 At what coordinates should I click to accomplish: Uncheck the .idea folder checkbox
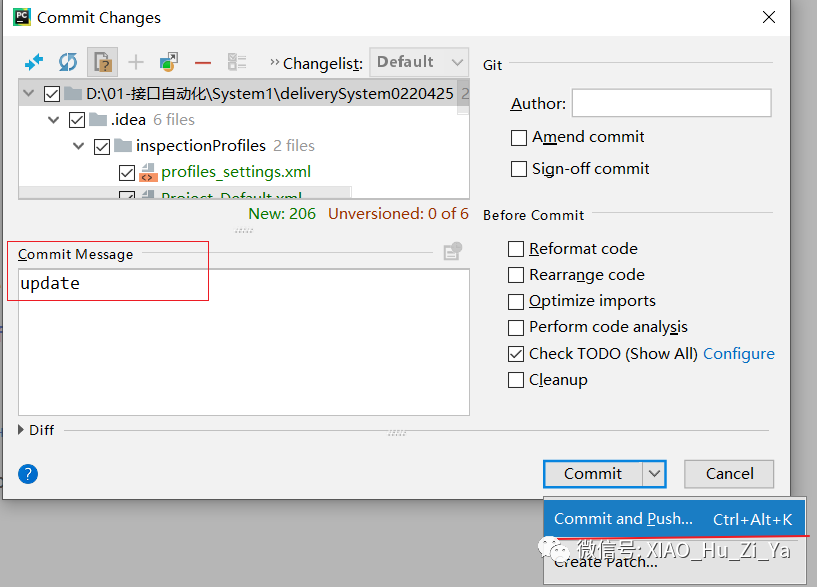tap(77, 120)
